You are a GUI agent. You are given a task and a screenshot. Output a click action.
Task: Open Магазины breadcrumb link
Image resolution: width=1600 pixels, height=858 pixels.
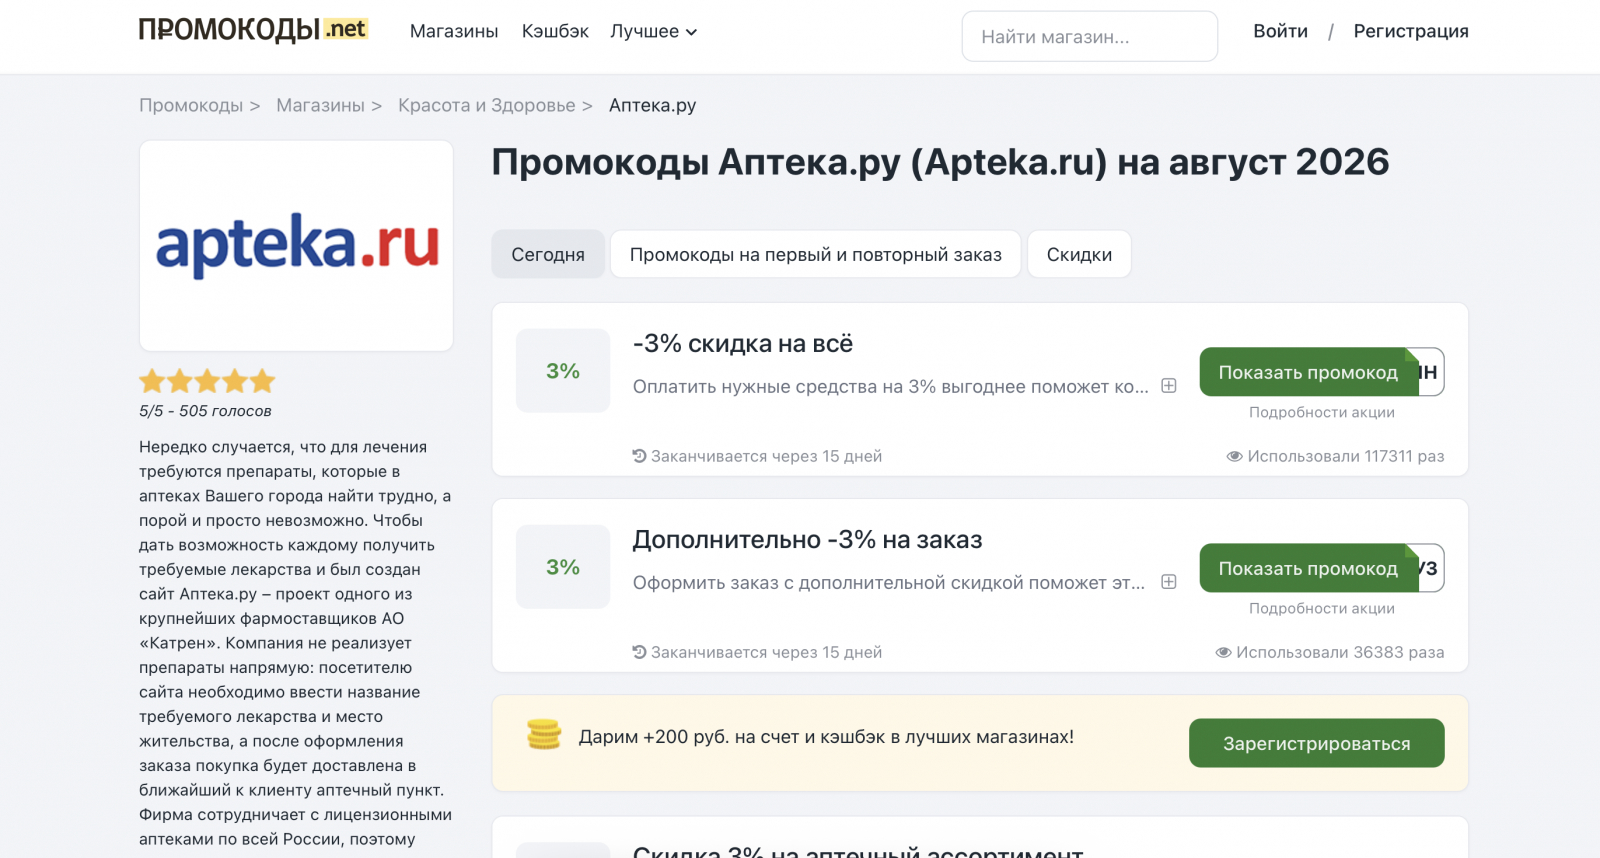(x=320, y=105)
